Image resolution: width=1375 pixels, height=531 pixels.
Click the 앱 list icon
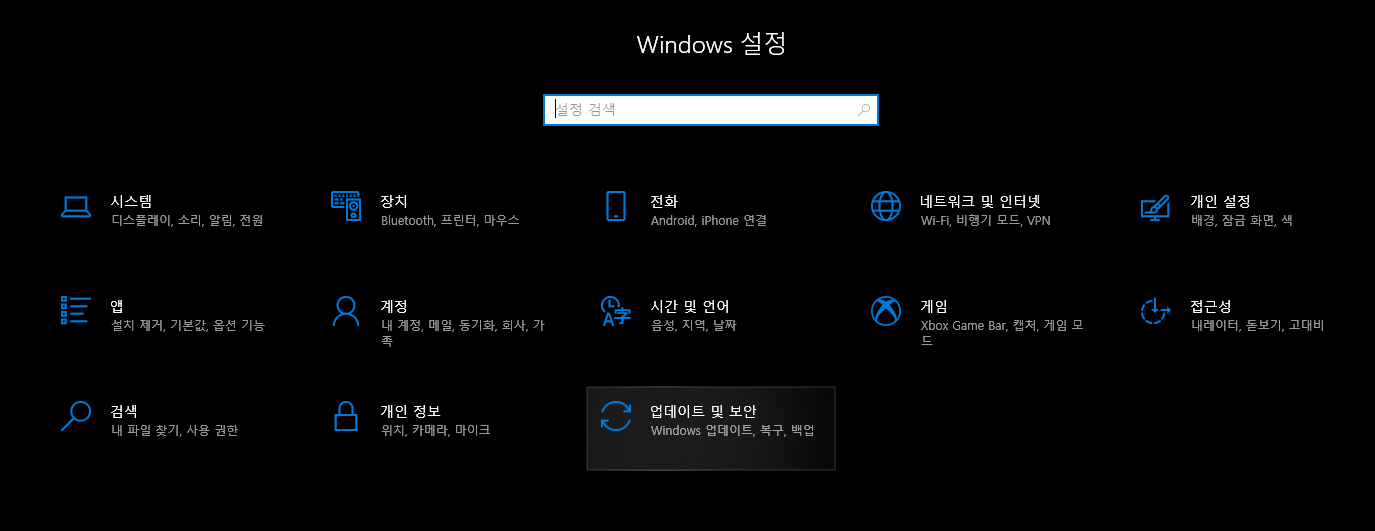point(76,310)
